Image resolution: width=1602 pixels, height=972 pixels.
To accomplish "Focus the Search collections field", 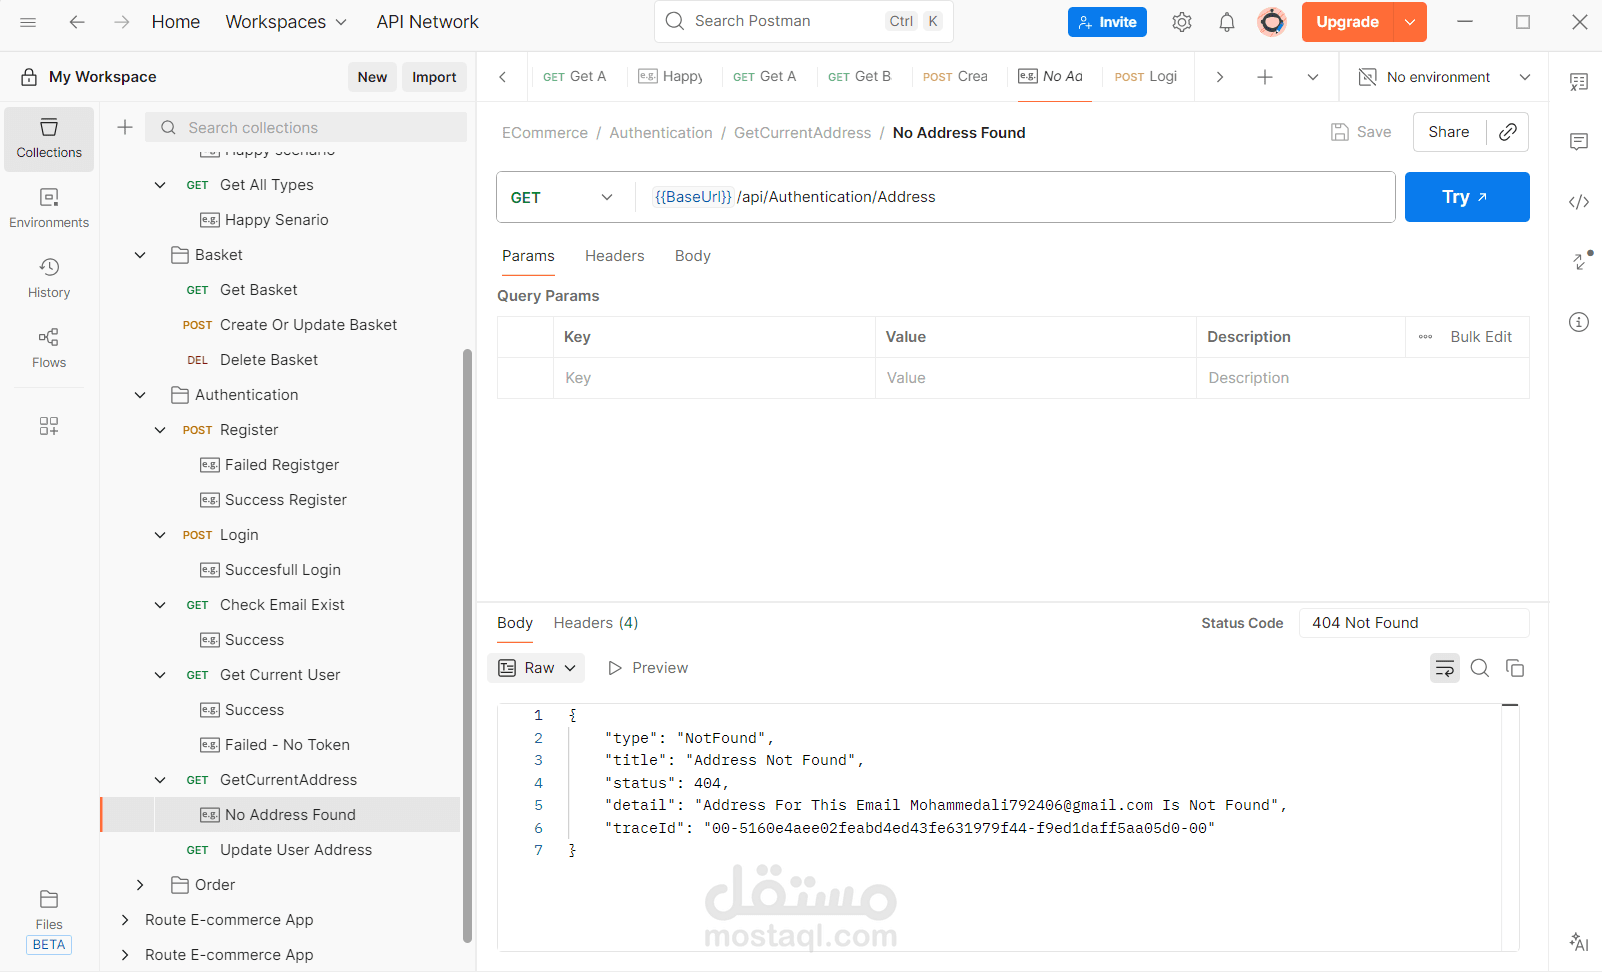I will (x=306, y=127).
